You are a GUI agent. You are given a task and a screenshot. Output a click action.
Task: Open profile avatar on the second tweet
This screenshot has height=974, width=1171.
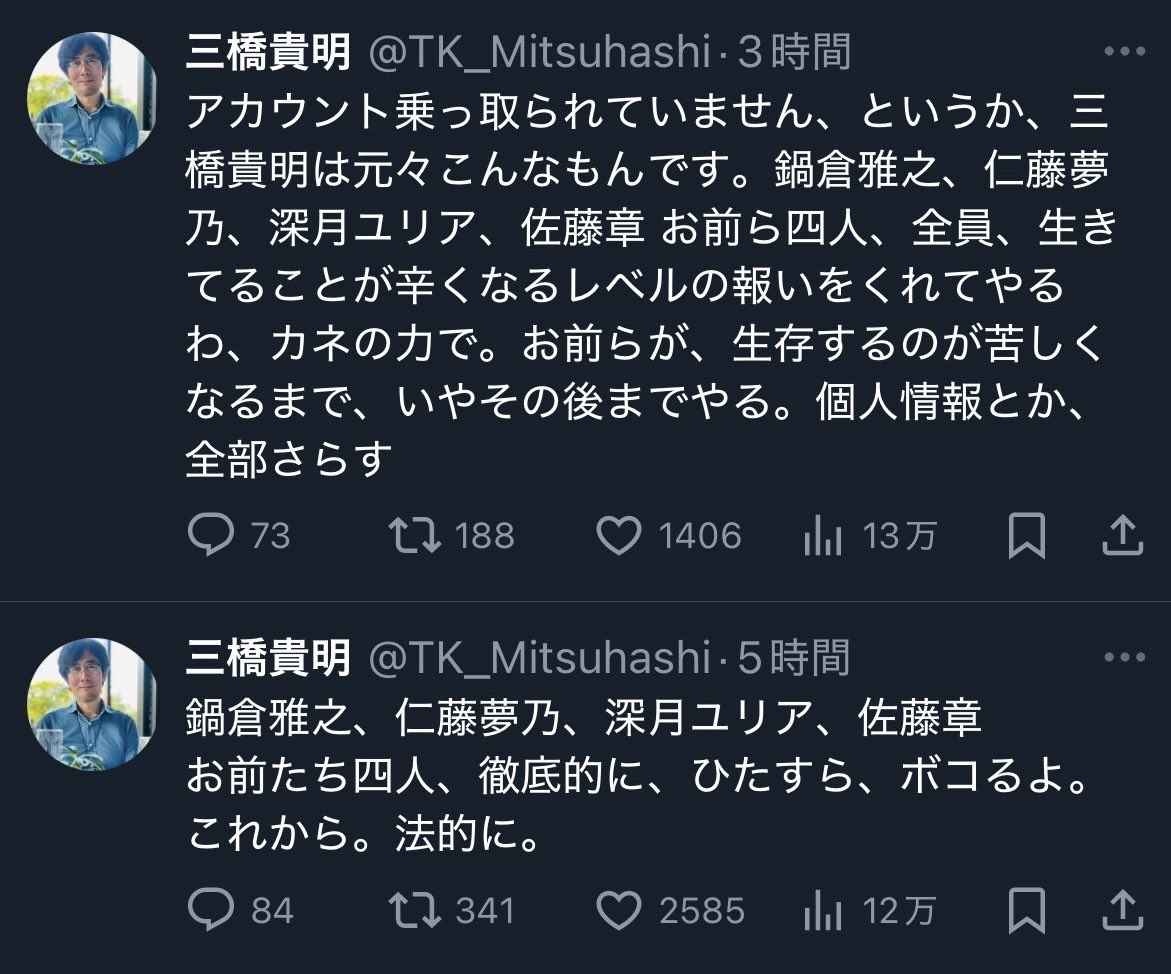tap(91, 704)
